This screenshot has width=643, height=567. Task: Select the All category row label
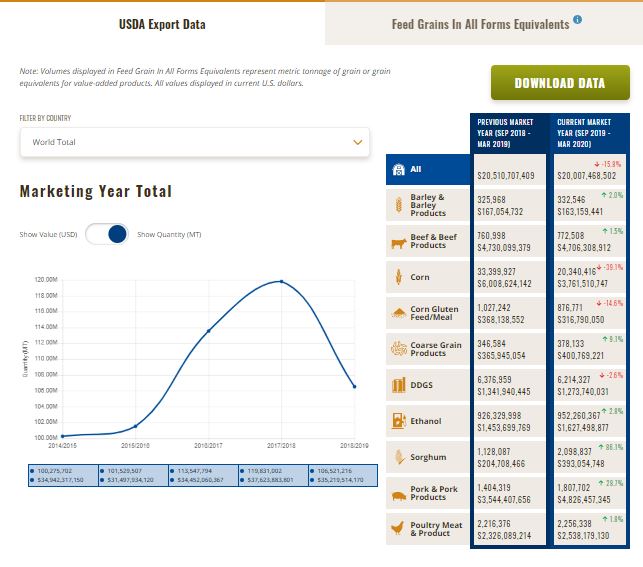click(x=416, y=169)
